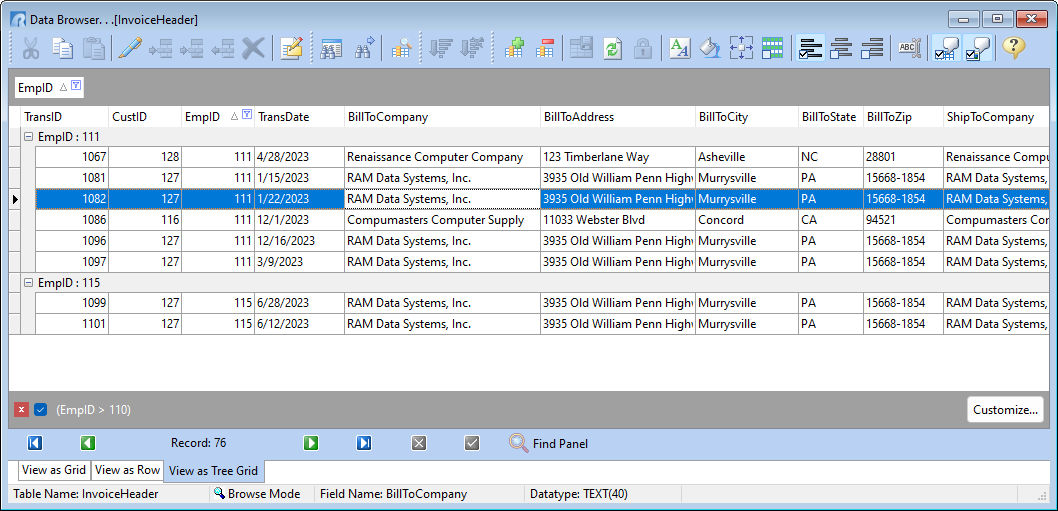Open the Find Panel
The width and height of the screenshot is (1058, 511).
point(560,443)
